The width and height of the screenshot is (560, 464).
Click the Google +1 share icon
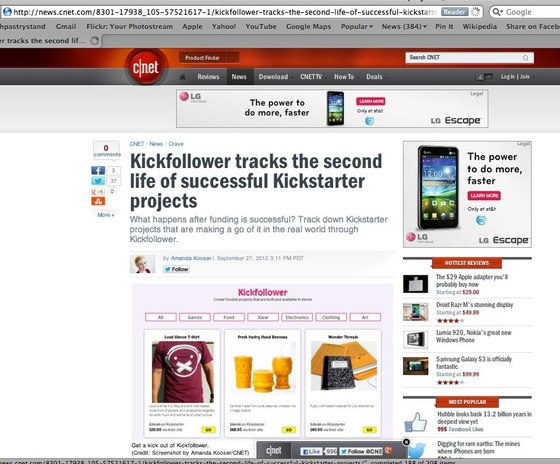tap(98, 191)
